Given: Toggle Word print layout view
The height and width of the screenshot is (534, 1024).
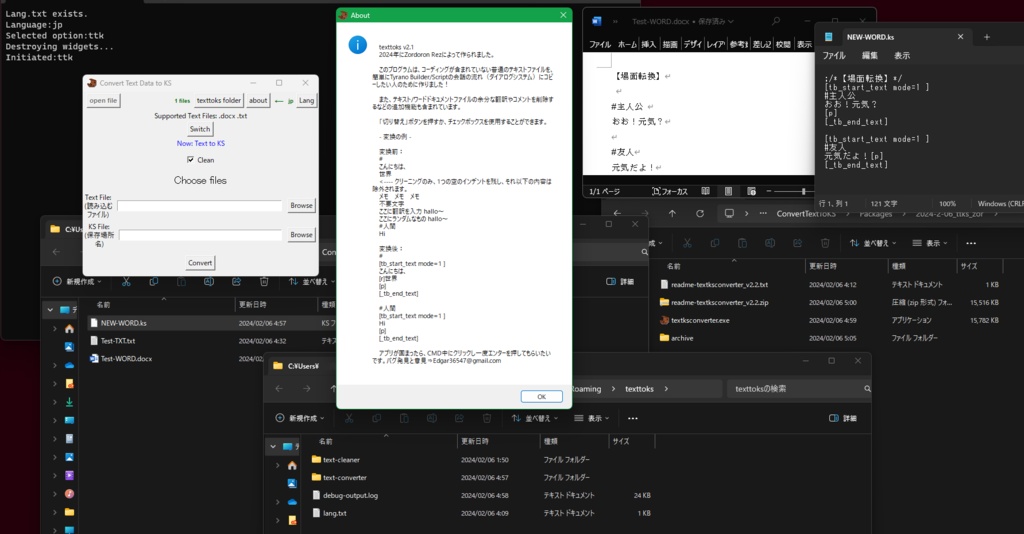Looking at the screenshot, I should pyautogui.click(x=728, y=191).
